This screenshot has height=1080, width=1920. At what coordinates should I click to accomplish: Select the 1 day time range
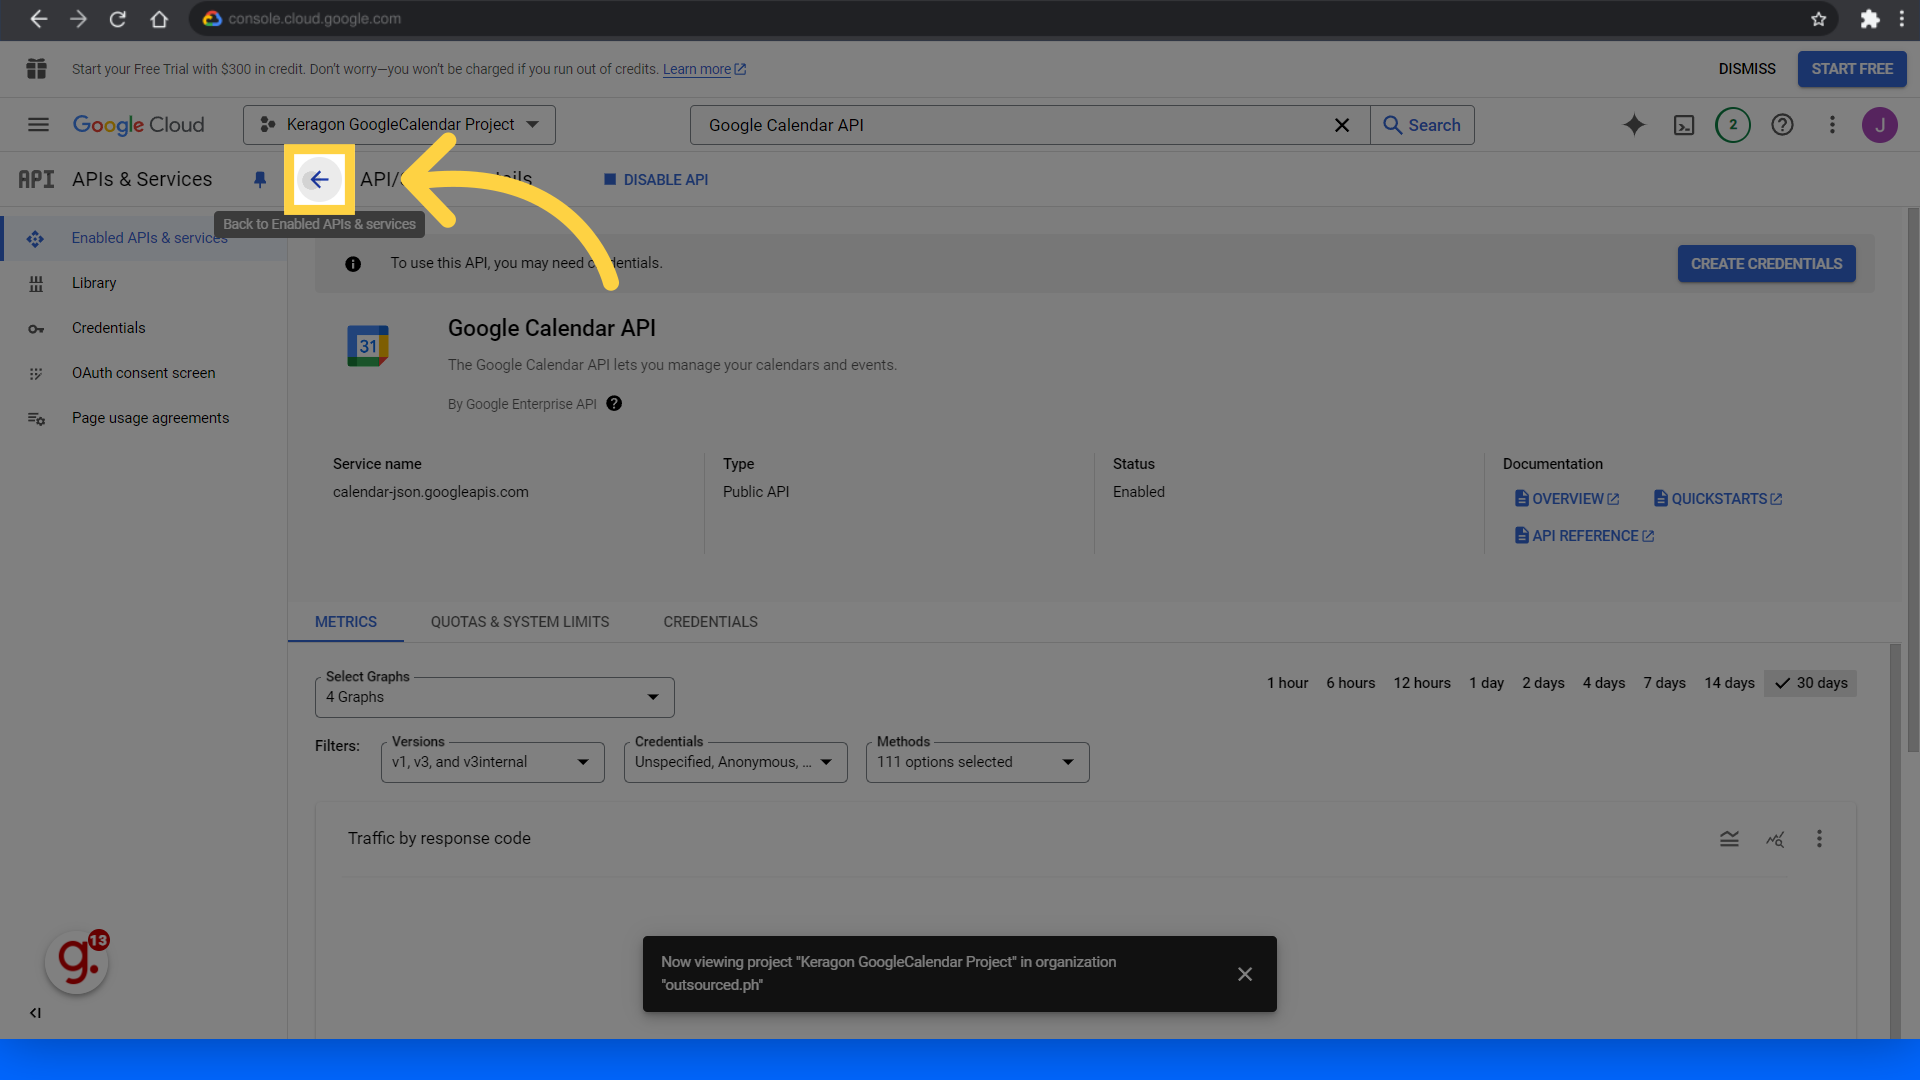(x=1486, y=683)
